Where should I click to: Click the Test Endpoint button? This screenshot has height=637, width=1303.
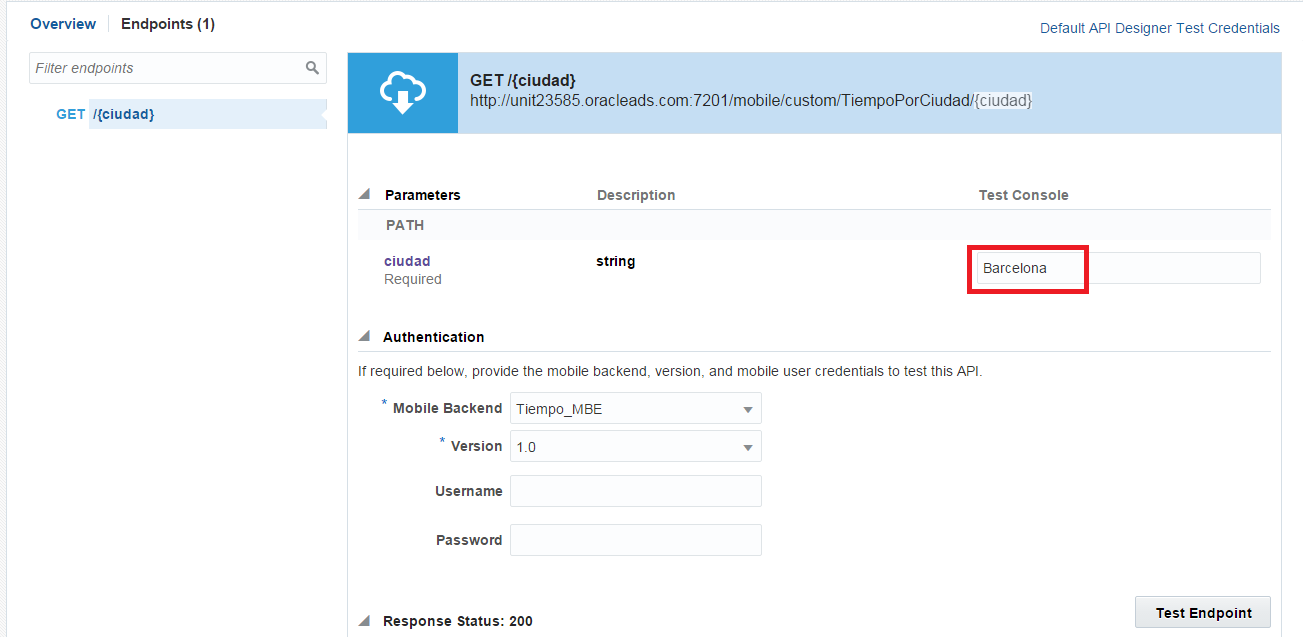click(1203, 613)
